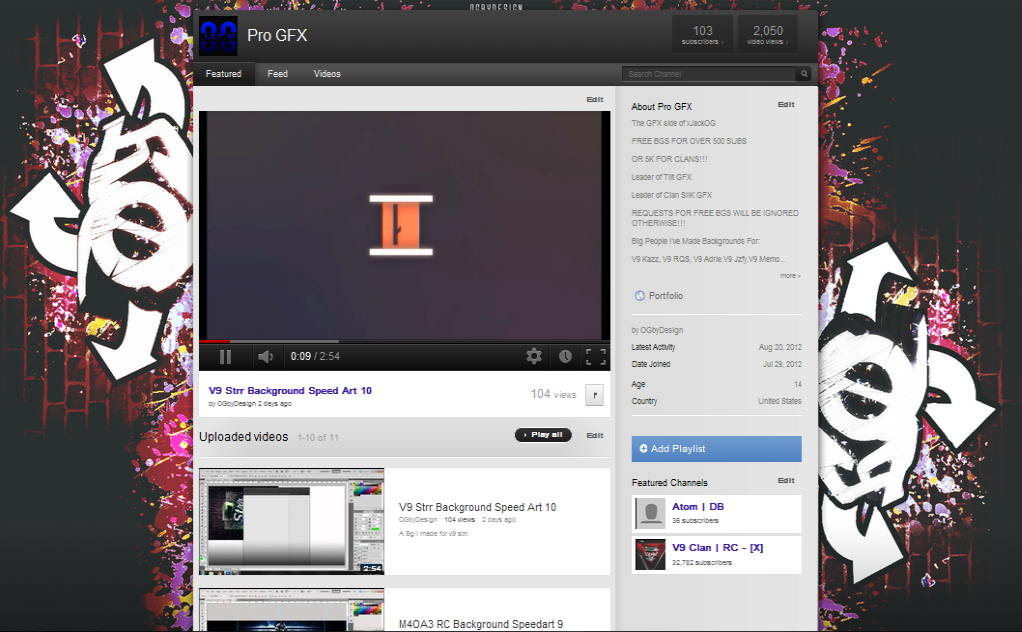Click the featured video player area
This screenshot has height=632, width=1022.
(x=405, y=225)
